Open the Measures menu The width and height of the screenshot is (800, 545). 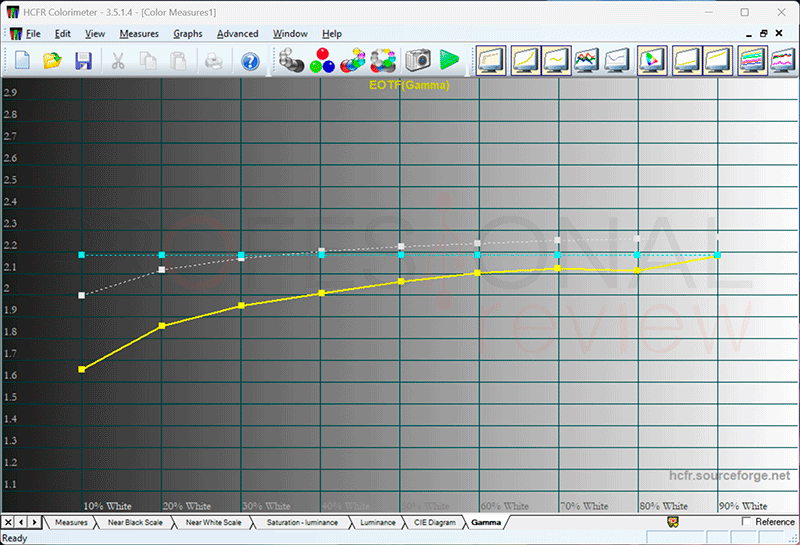139,34
